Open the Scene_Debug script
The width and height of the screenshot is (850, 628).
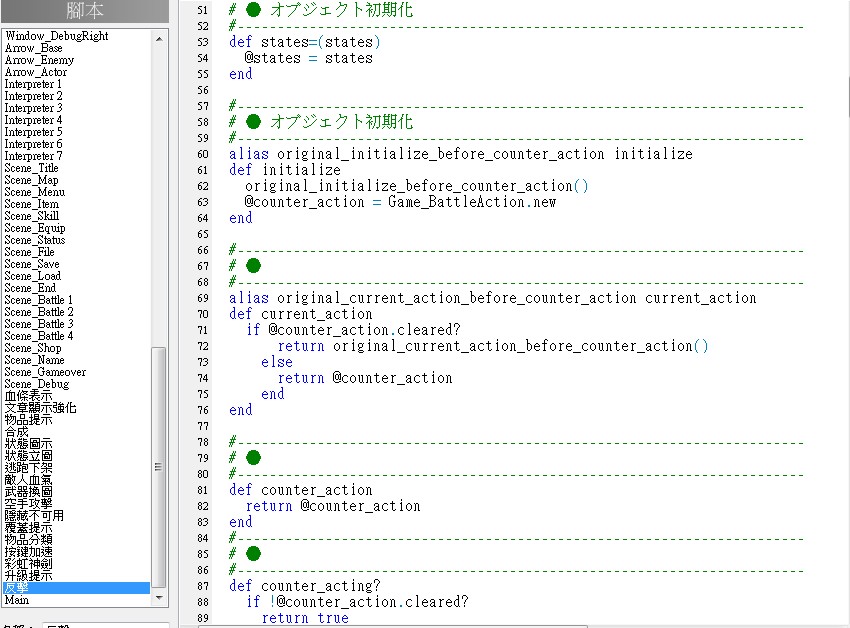(x=37, y=383)
